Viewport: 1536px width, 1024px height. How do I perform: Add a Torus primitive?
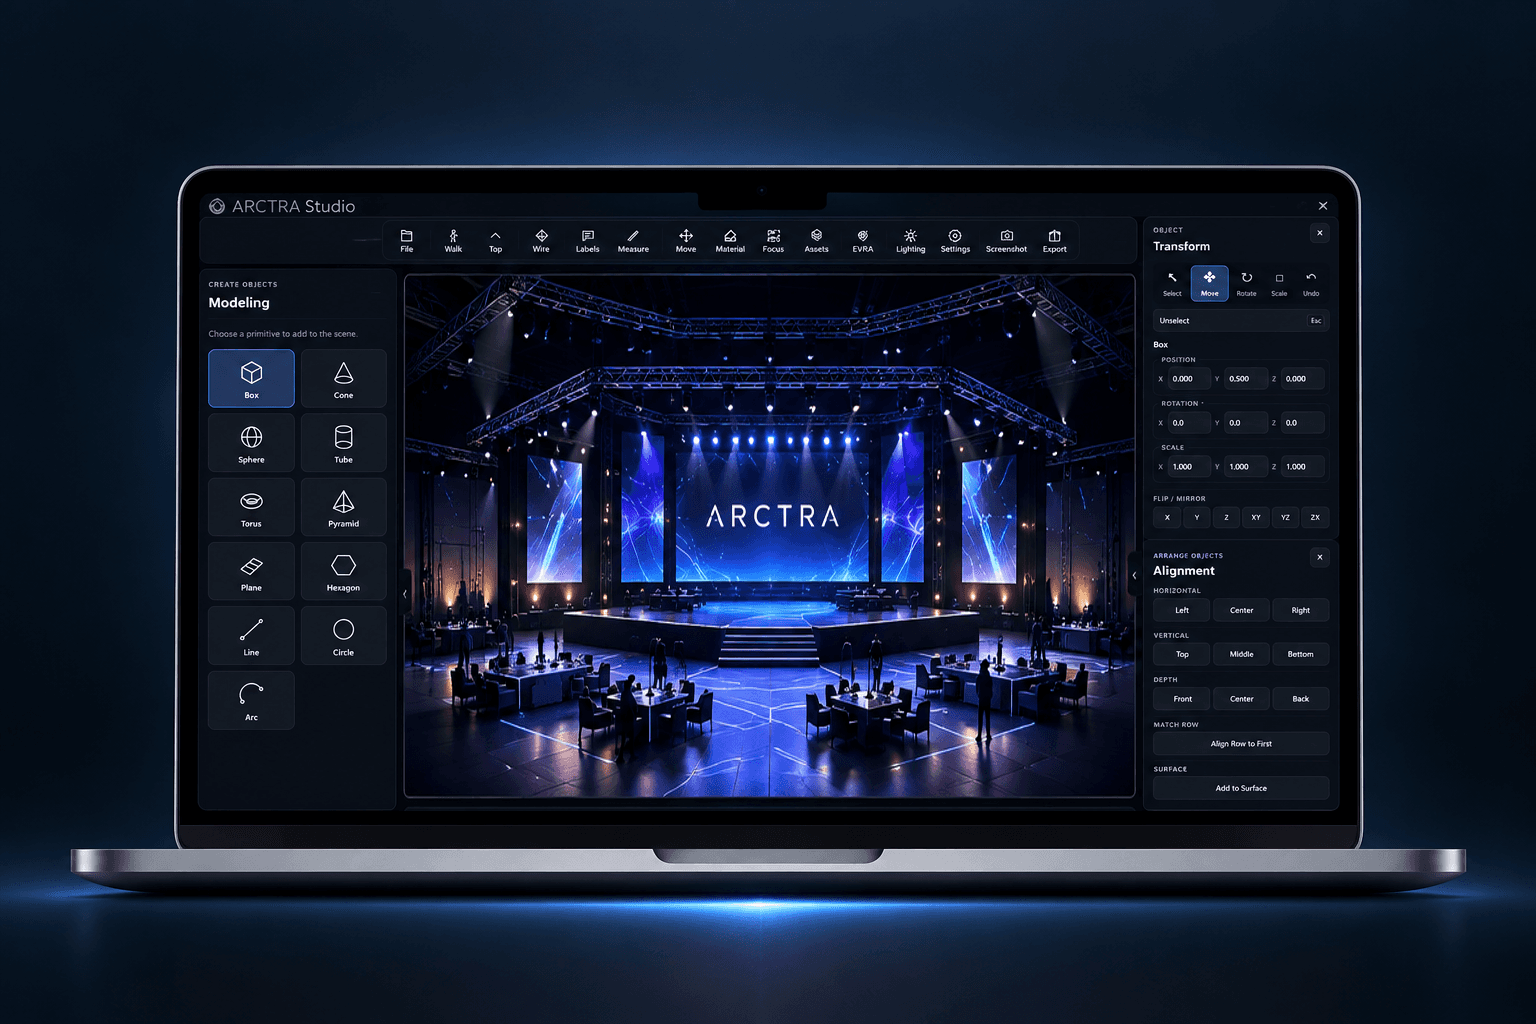coord(251,506)
